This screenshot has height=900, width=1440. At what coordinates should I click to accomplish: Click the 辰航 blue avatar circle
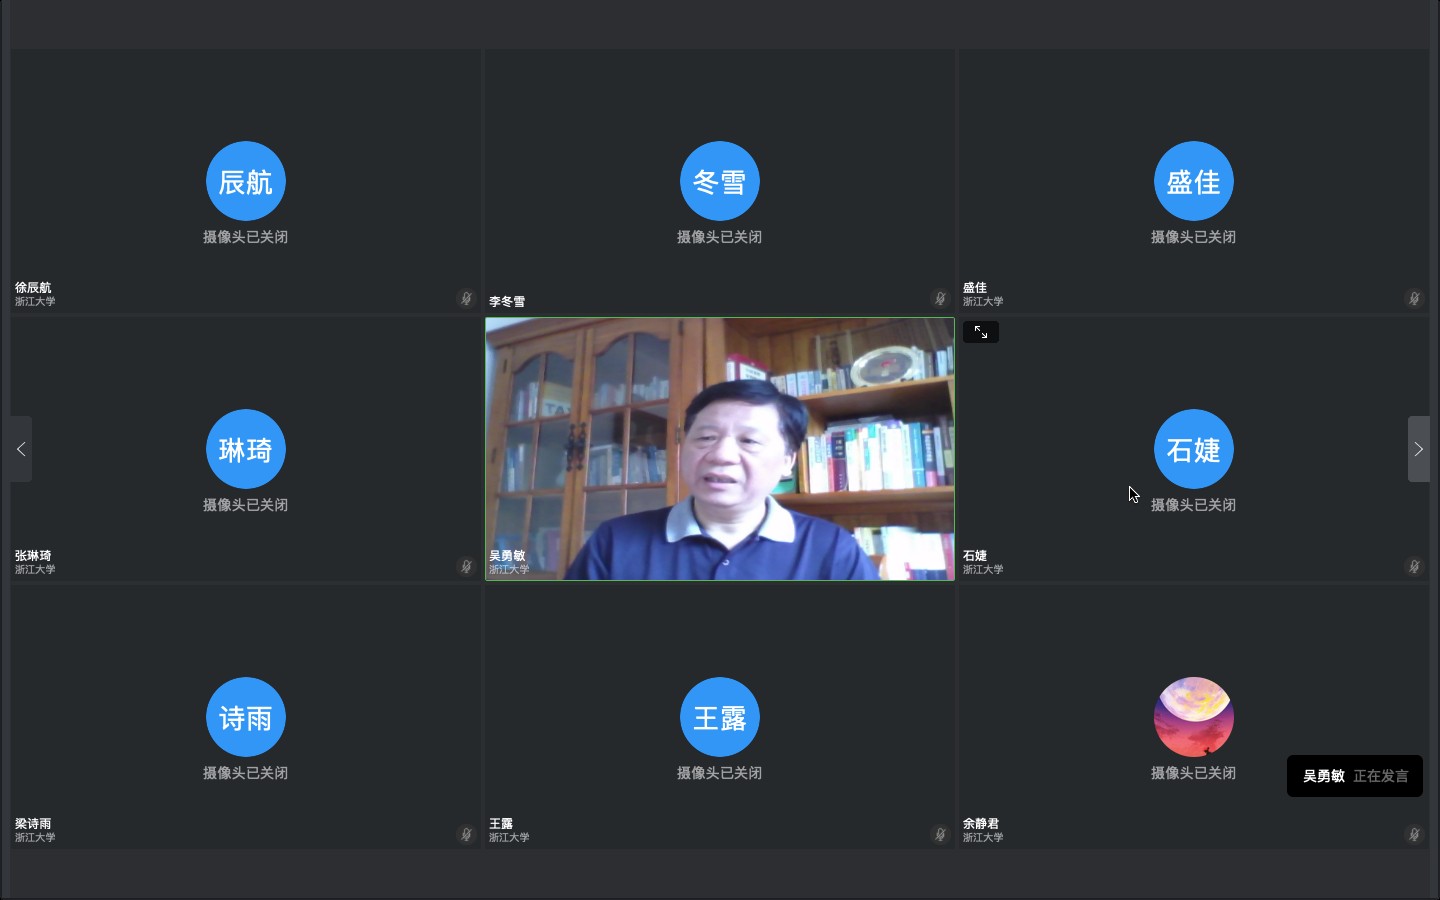coord(246,181)
